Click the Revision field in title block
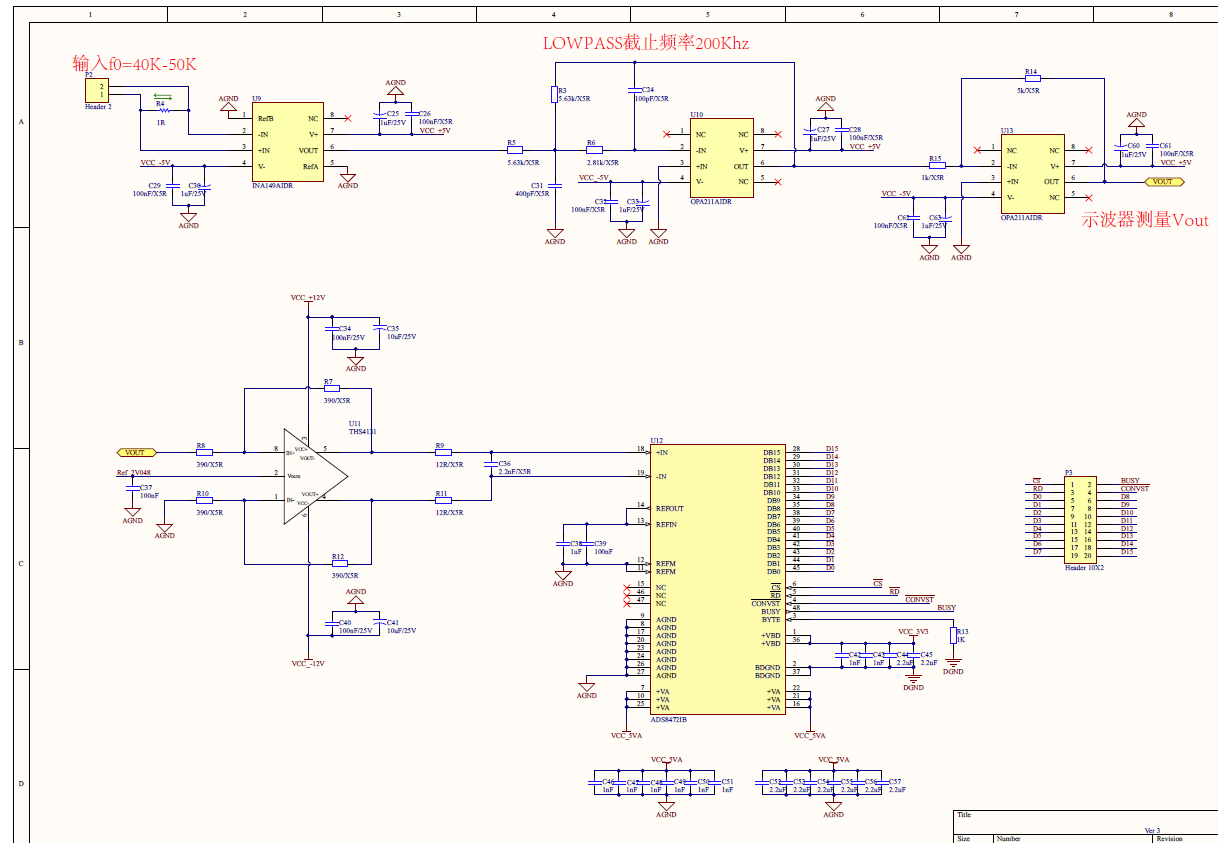The height and width of the screenshot is (843, 1218). [x=1168, y=839]
